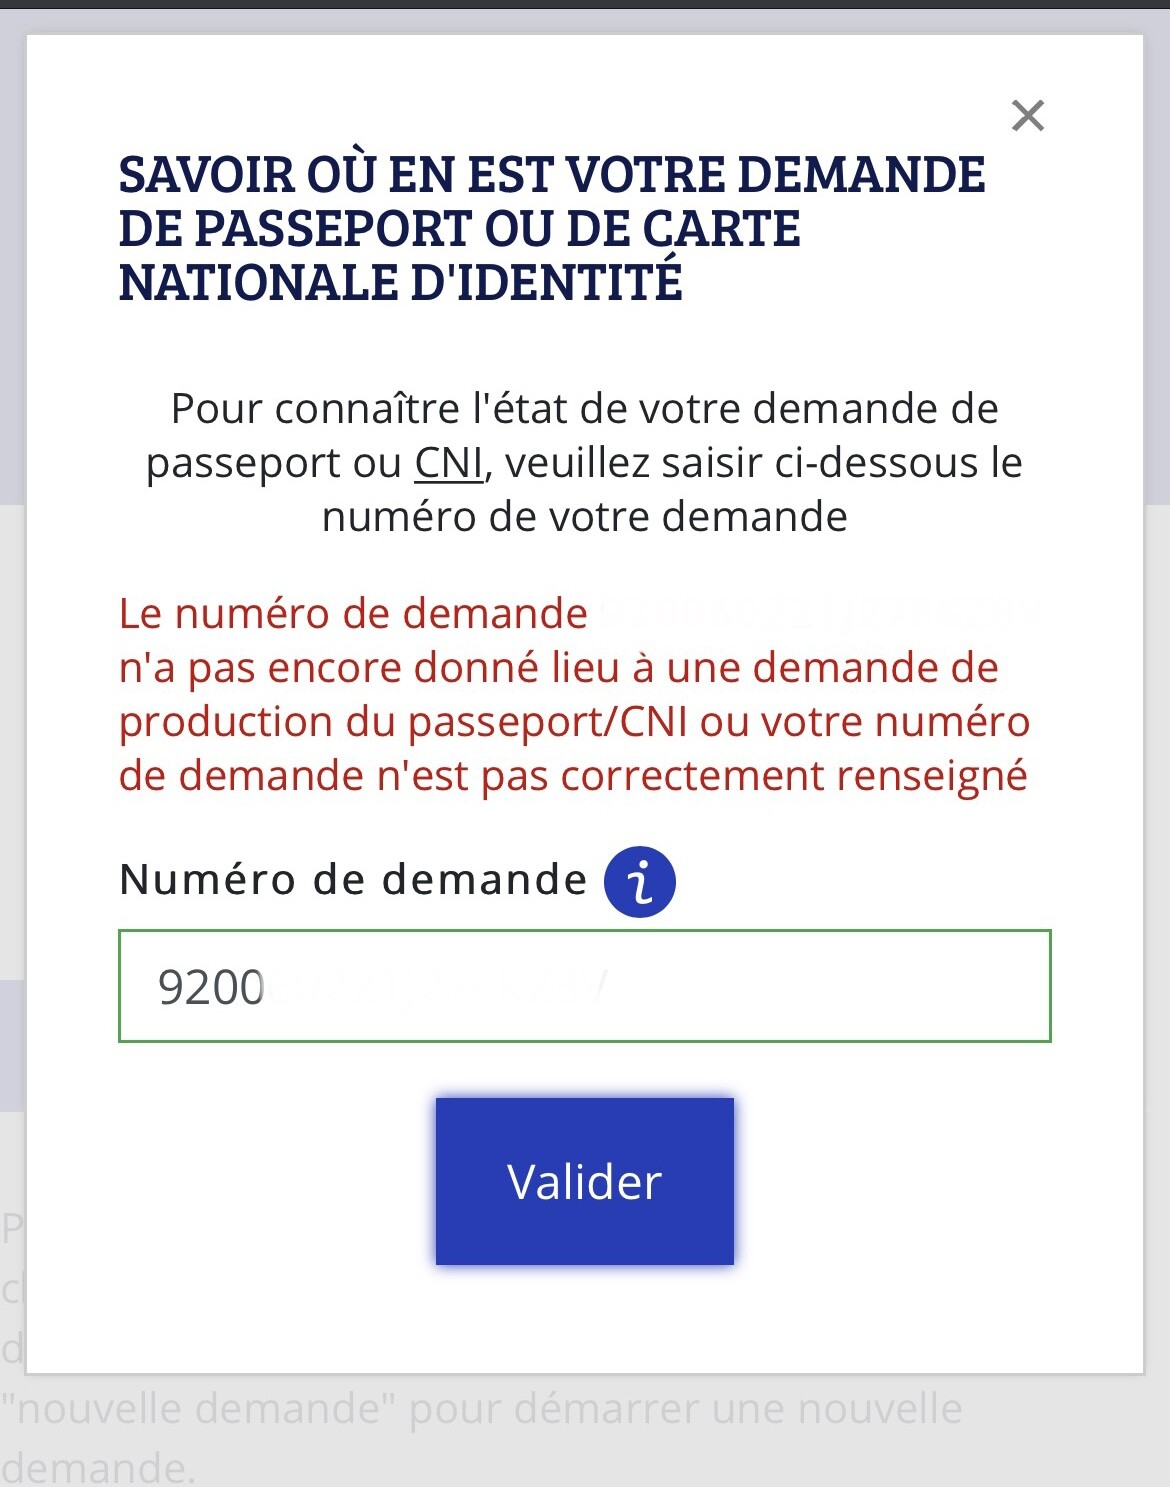1170x1487 pixels.
Task: Click the 'SAVOIR OÙ EN EST VOTRE DEMANDE' heading
Action: click(552, 175)
